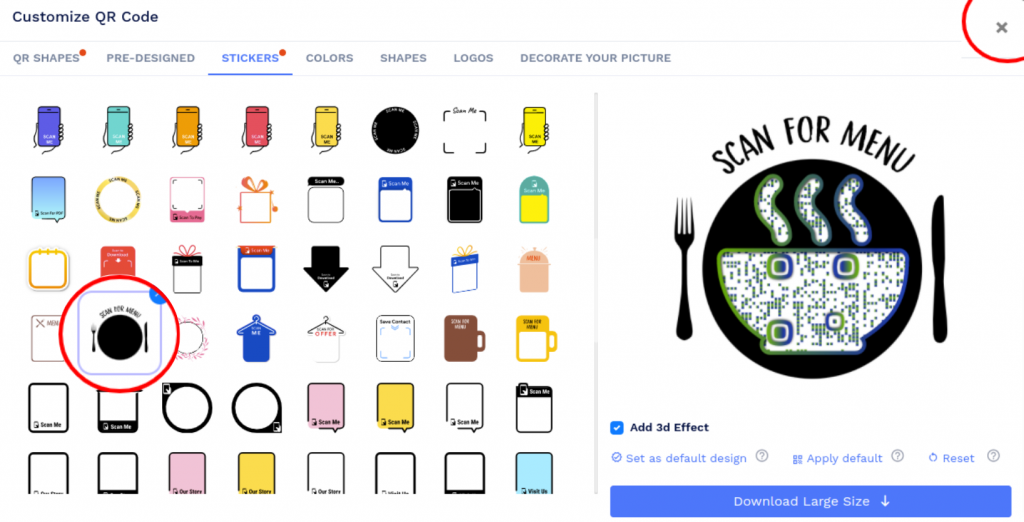
Task: Switch to the COLORS tab
Action: coord(329,58)
